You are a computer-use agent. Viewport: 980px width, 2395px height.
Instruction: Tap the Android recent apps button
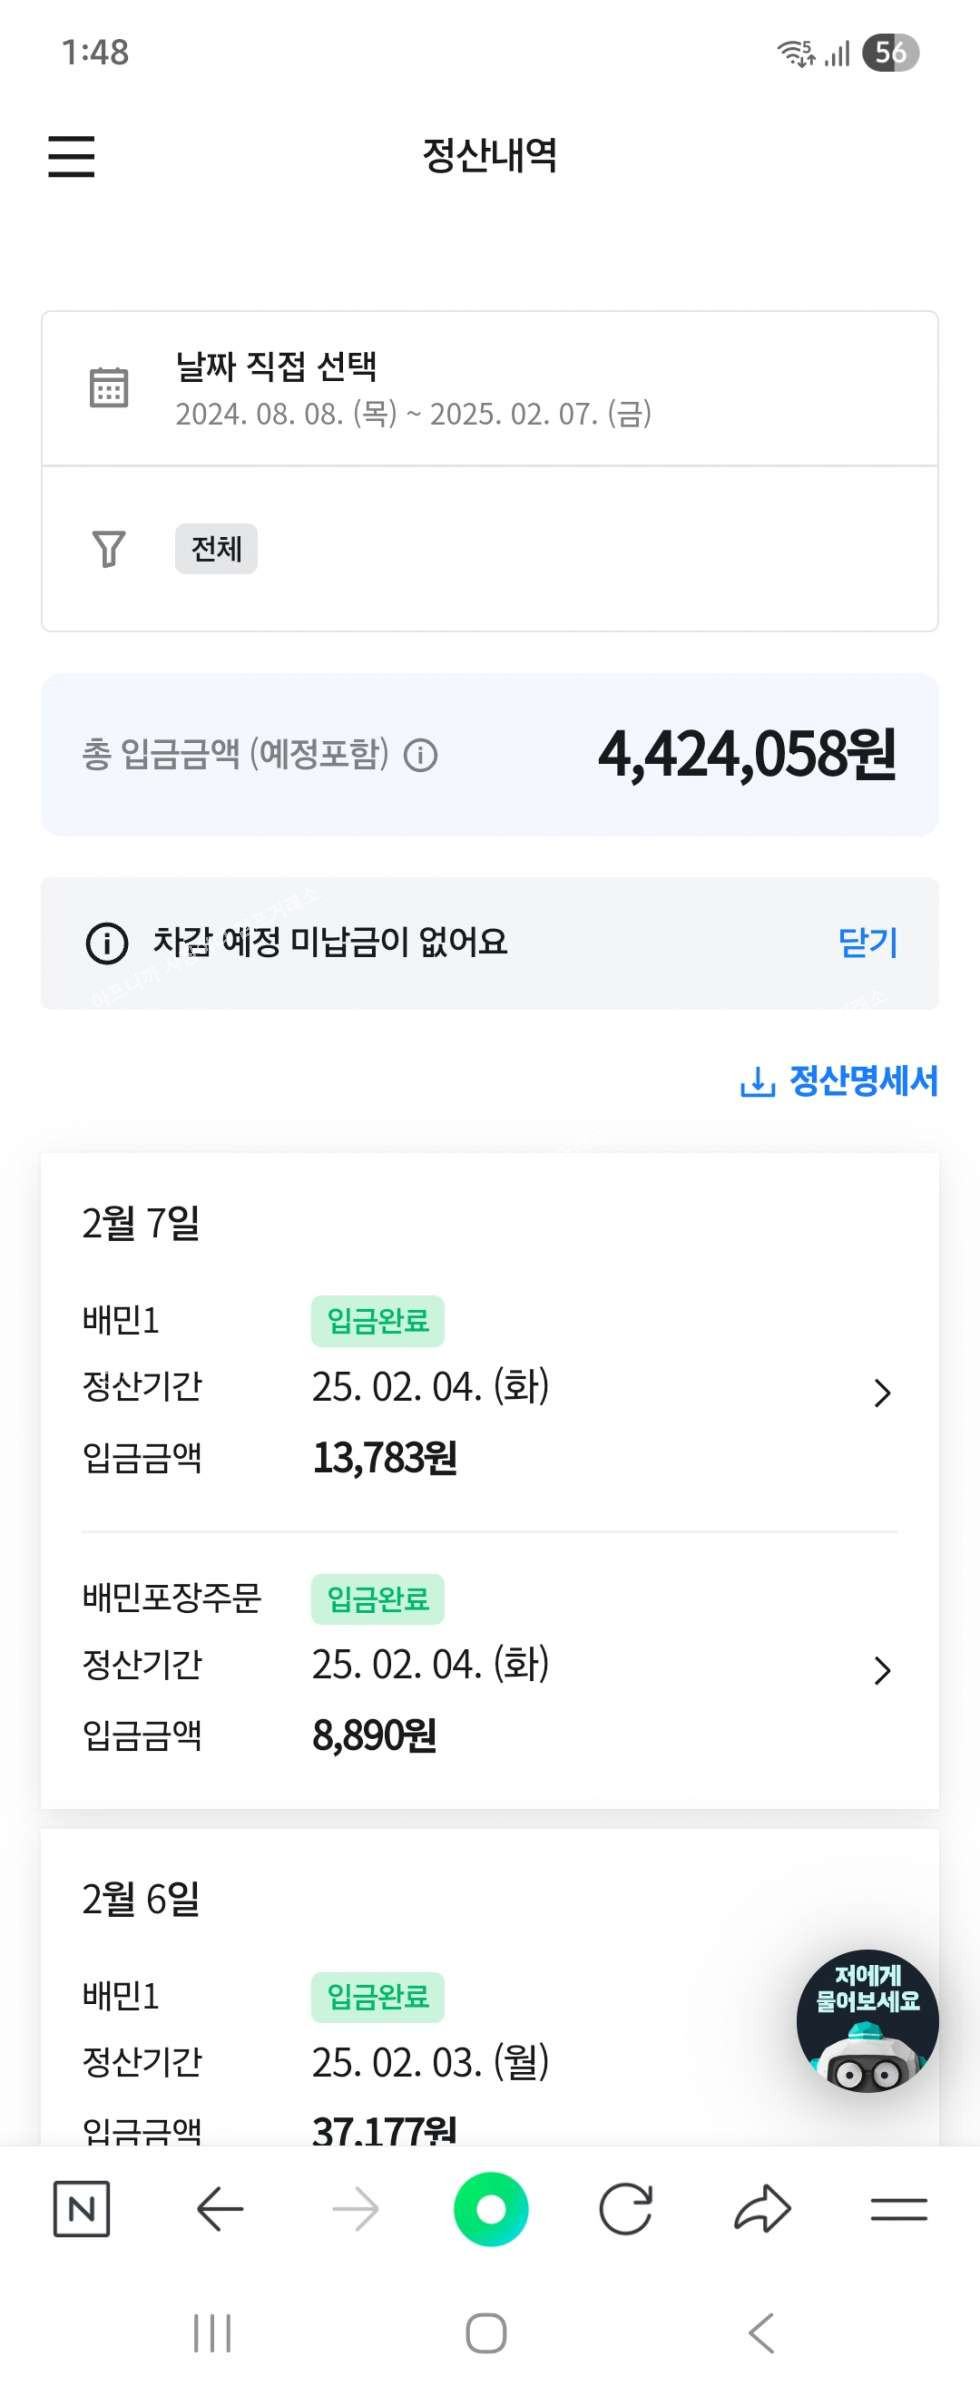[212, 2334]
